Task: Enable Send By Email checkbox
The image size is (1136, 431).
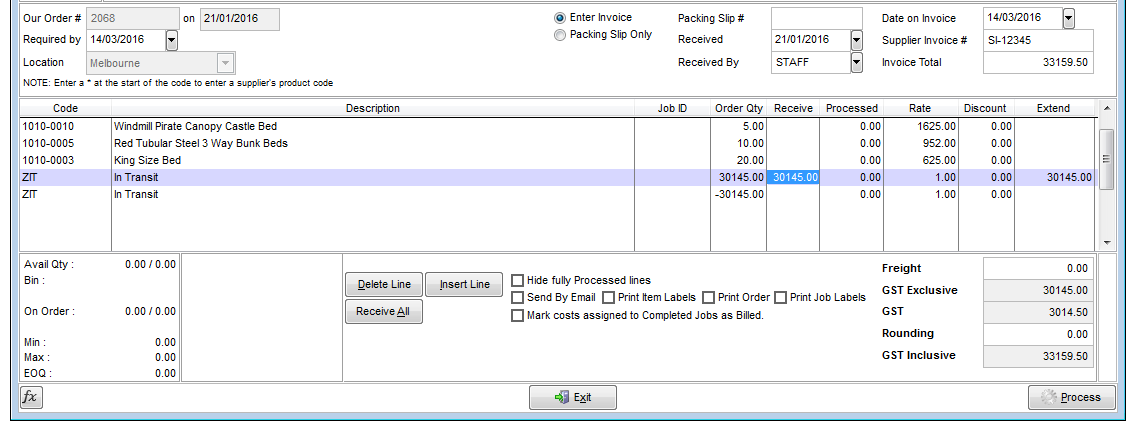Action: (517, 298)
